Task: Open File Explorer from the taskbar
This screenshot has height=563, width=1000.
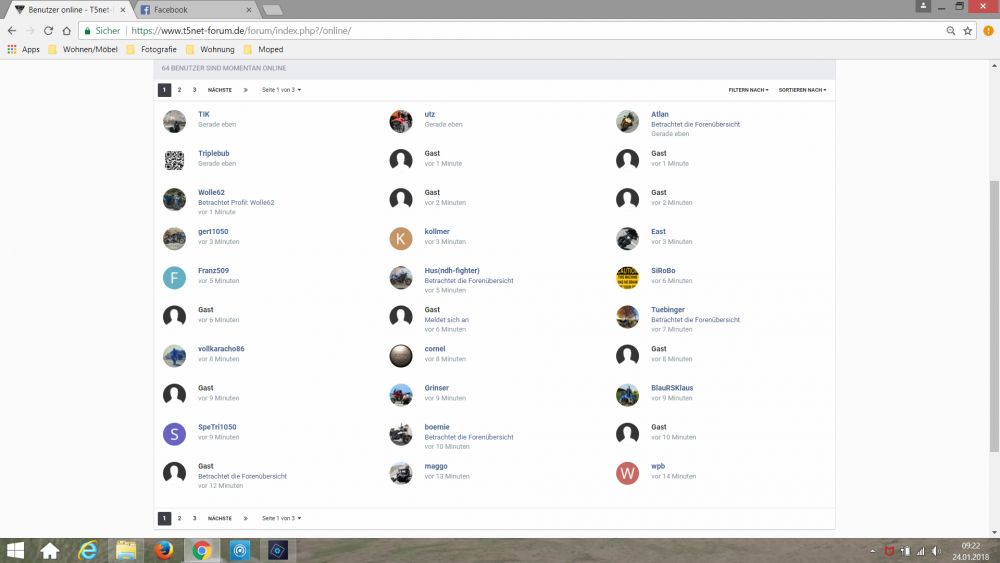Action: click(126, 550)
